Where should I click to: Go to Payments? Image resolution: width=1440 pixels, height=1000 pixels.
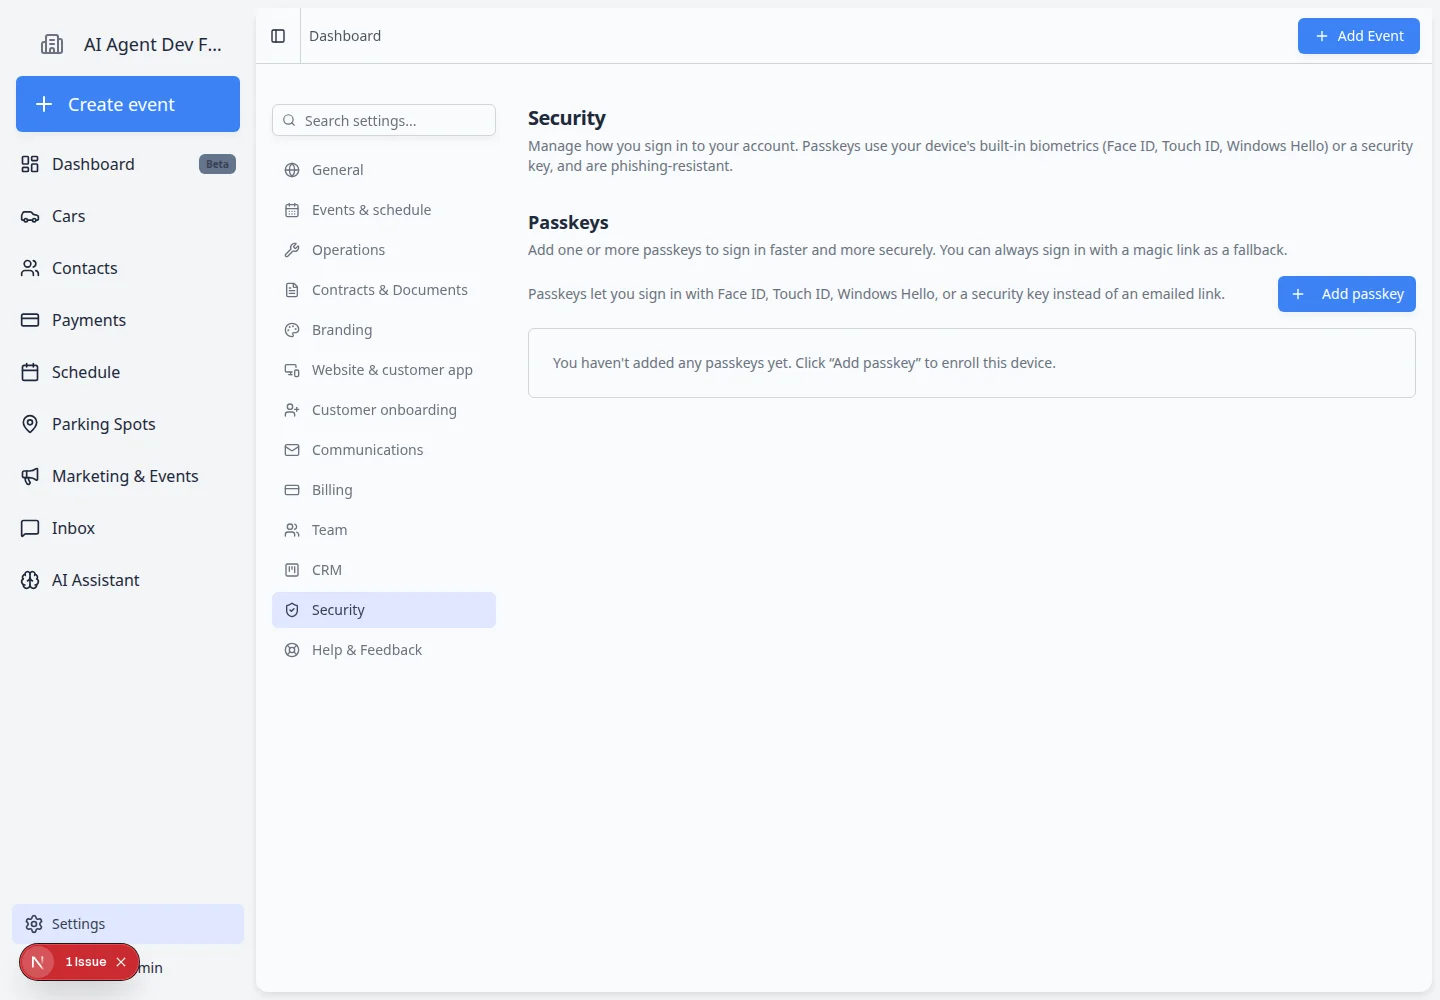click(x=128, y=320)
